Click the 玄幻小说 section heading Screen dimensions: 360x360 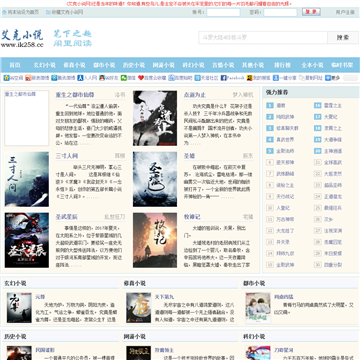(15, 283)
